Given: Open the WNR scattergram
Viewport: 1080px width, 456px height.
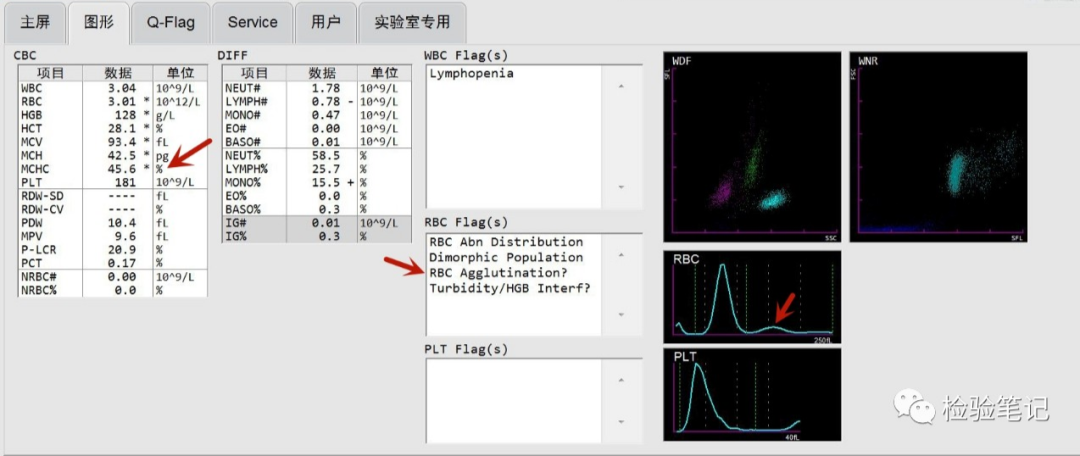Looking at the screenshot, I should (938, 147).
